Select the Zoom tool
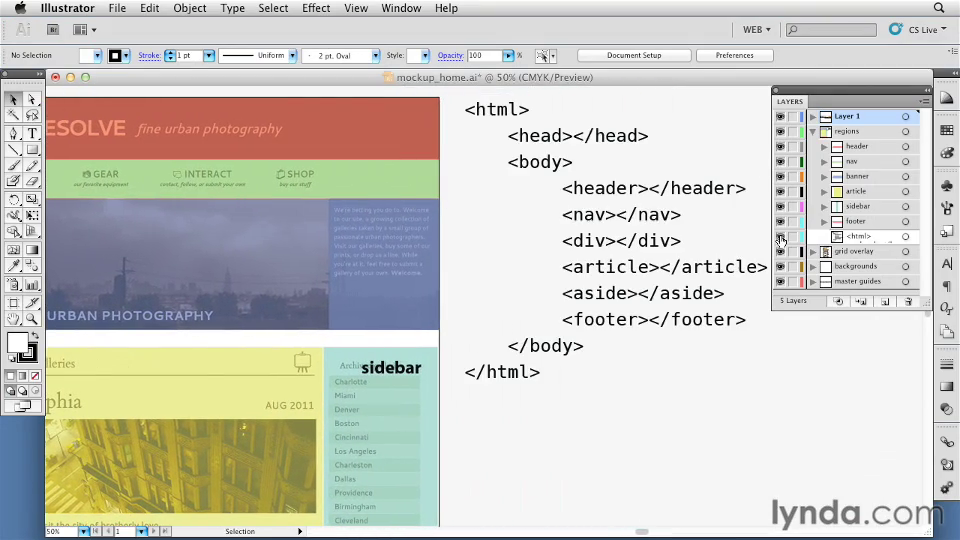 (32, 319)
